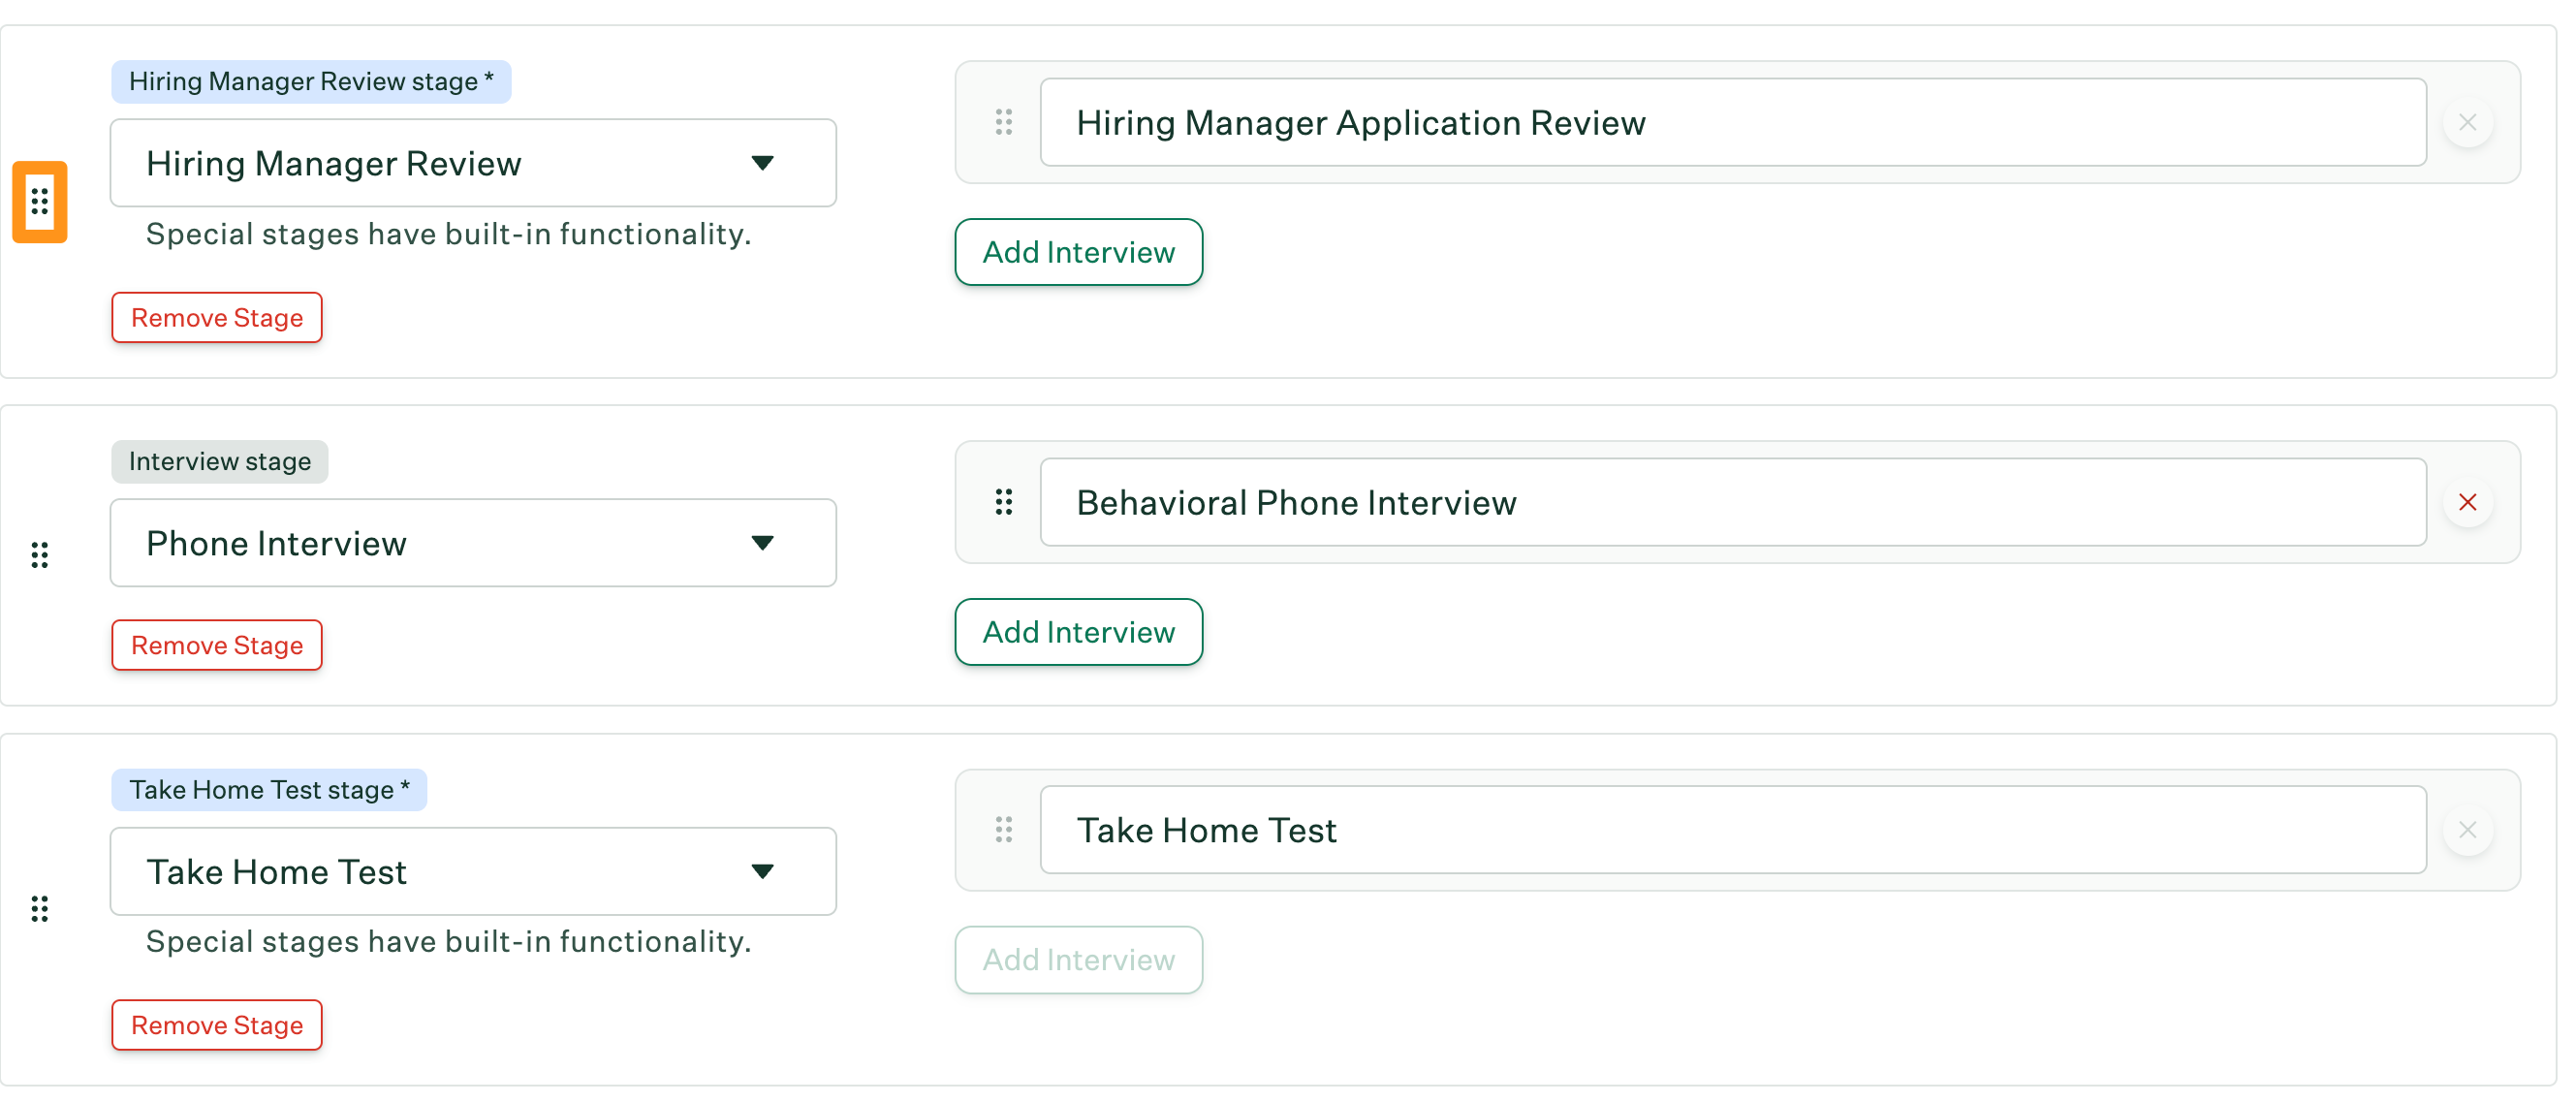Screen dimensions: 2576x1103
Task: Remove the Take Home Test interview row
Action: click(2467, 829)
